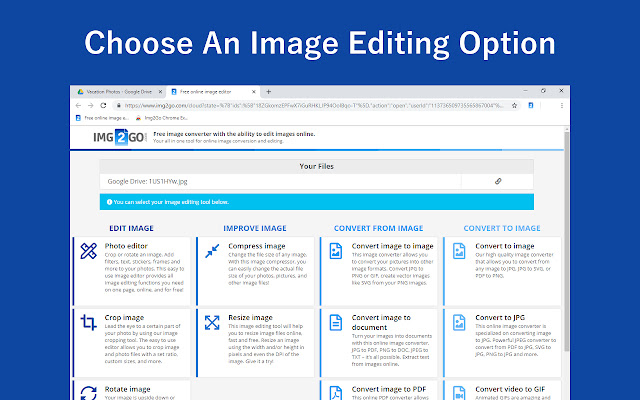Close the Vacation Photos Google Drive tab

pos(160,92)
